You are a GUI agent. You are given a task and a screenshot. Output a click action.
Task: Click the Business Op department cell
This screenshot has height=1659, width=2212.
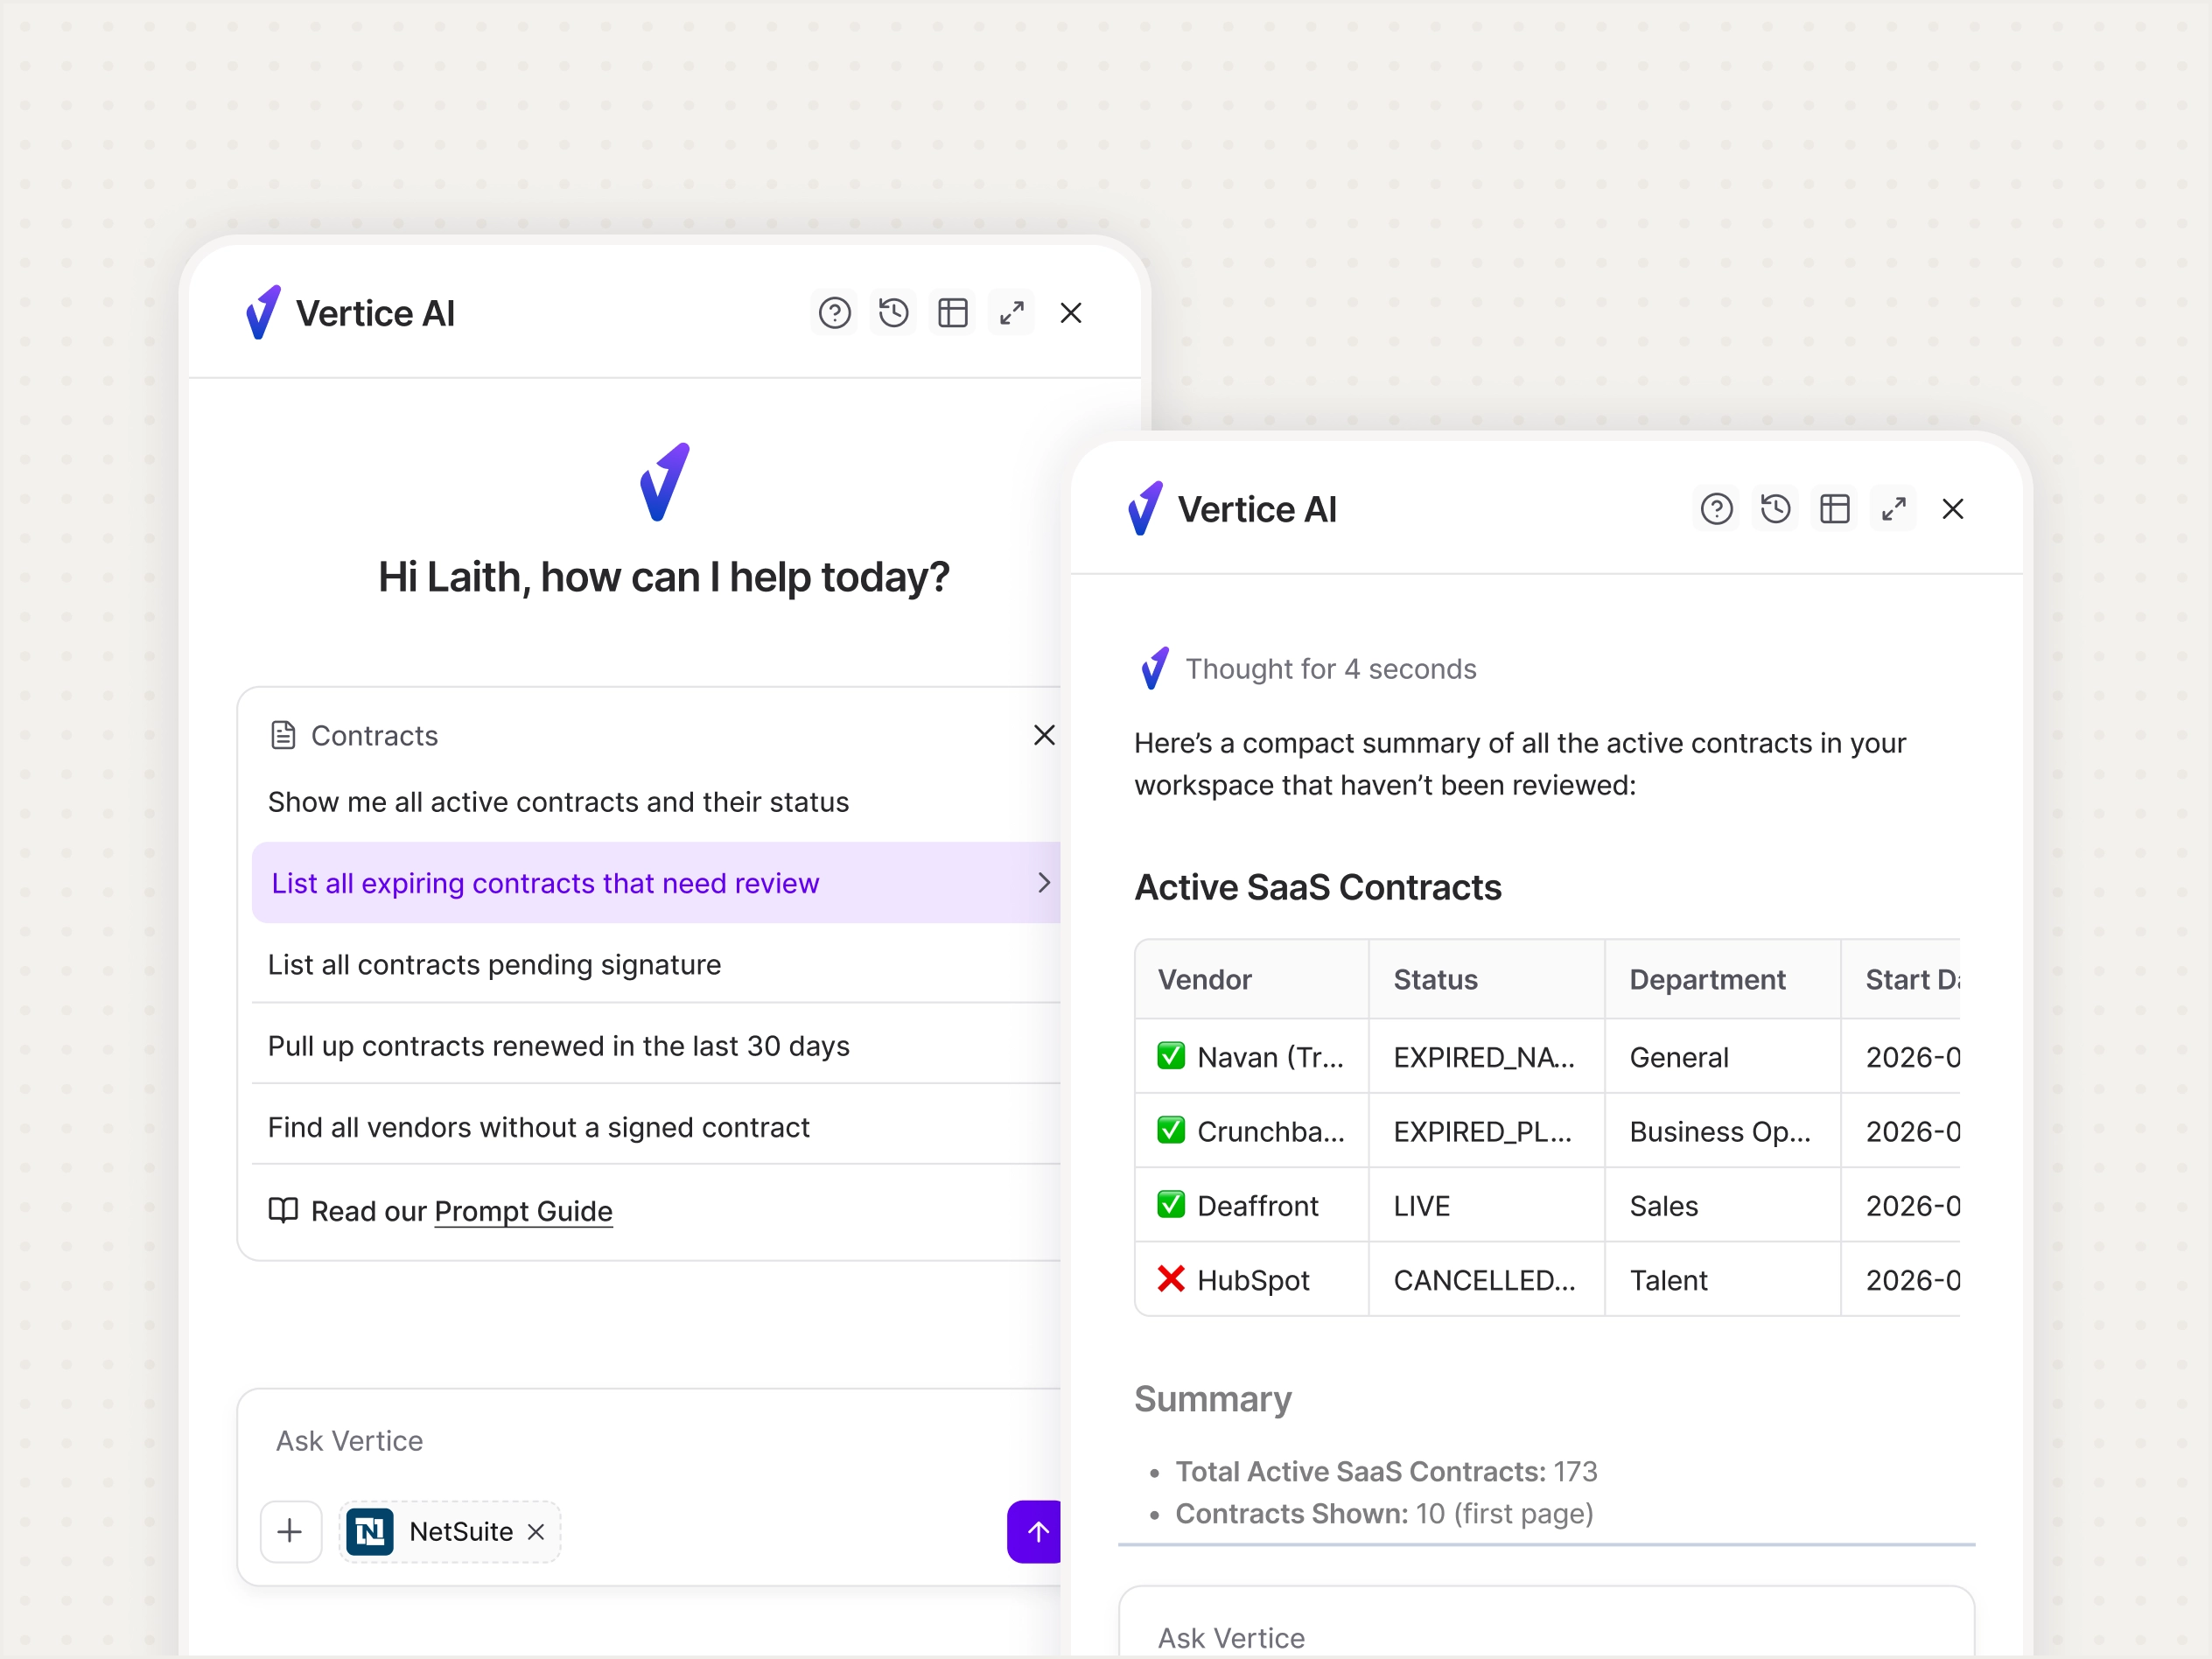pos(1722,1130)
